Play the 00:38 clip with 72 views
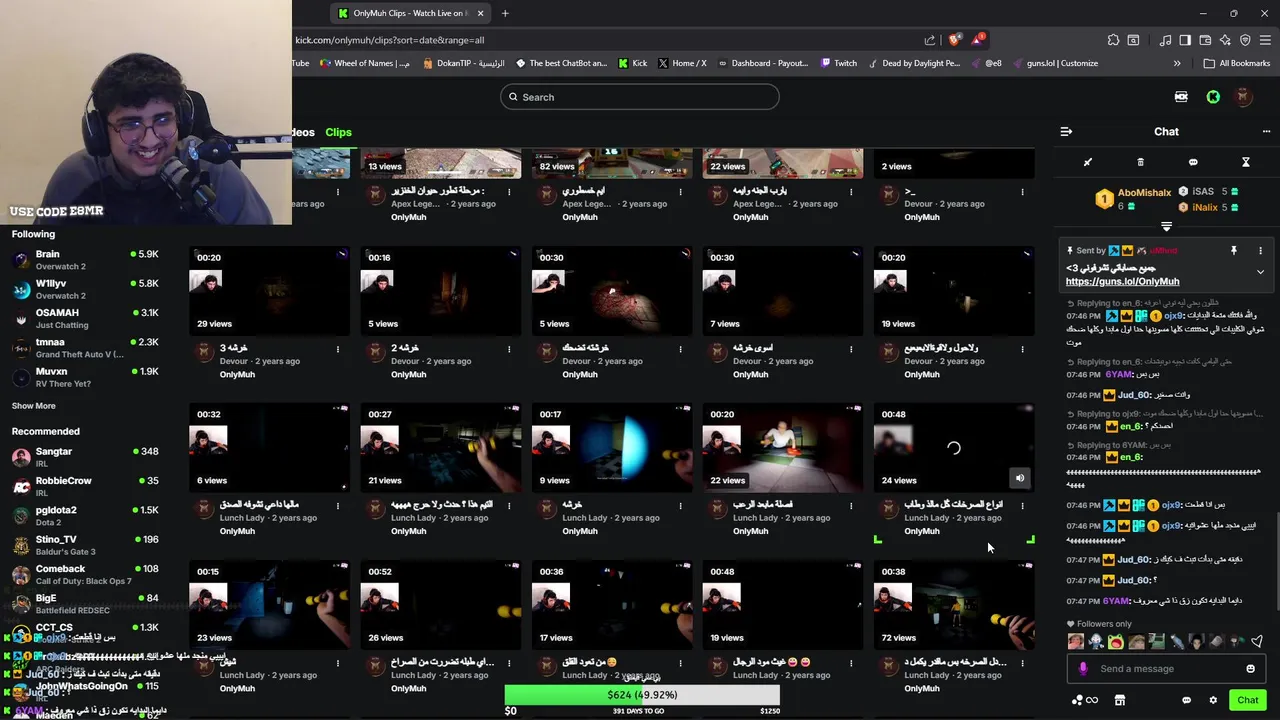Image resolution: width=1280 pixels, height=720 pixels. tap(954, 605)
